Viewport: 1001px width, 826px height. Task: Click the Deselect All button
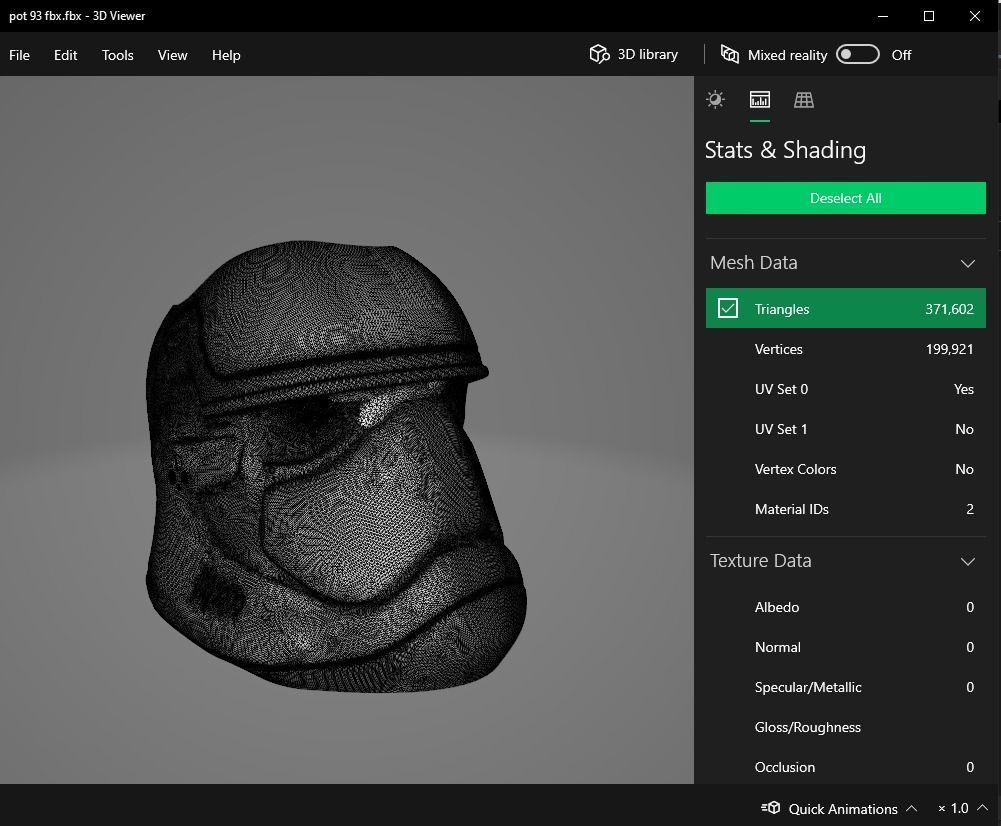click(845, 198)
